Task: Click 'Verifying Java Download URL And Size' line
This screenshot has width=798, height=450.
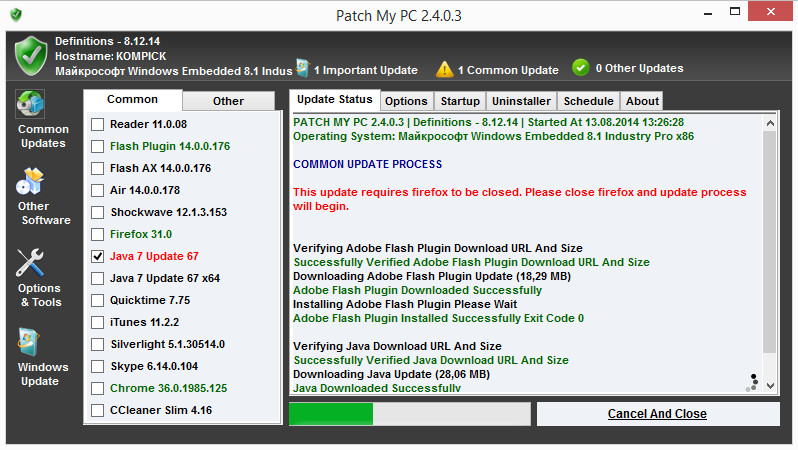Action: [397, 346]
